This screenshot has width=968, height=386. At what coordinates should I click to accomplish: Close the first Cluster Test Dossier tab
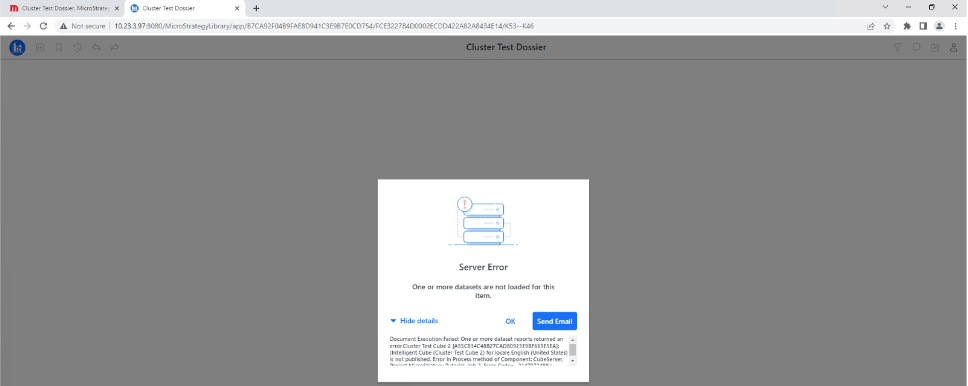117,8
